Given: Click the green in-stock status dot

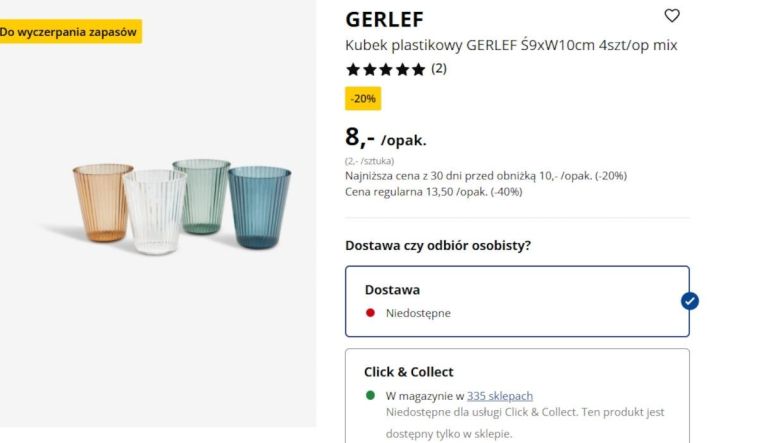Looking at the screenshot, I should 370,395.
